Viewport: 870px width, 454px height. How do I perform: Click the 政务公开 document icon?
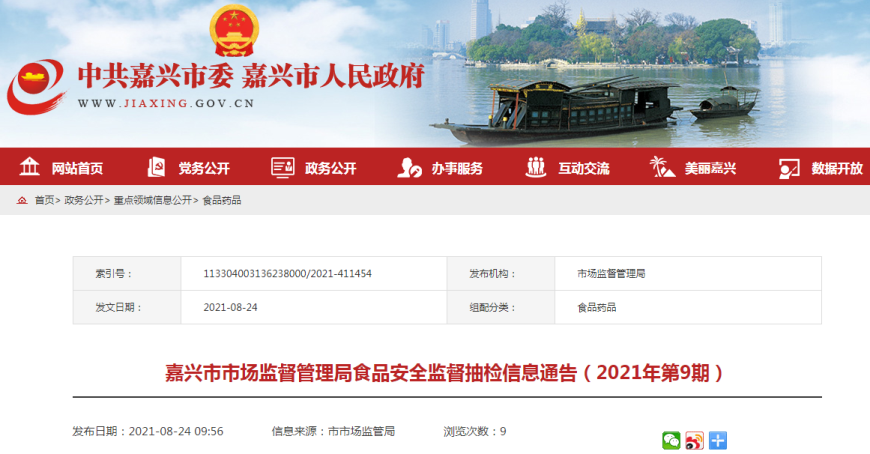pos(282,167)
